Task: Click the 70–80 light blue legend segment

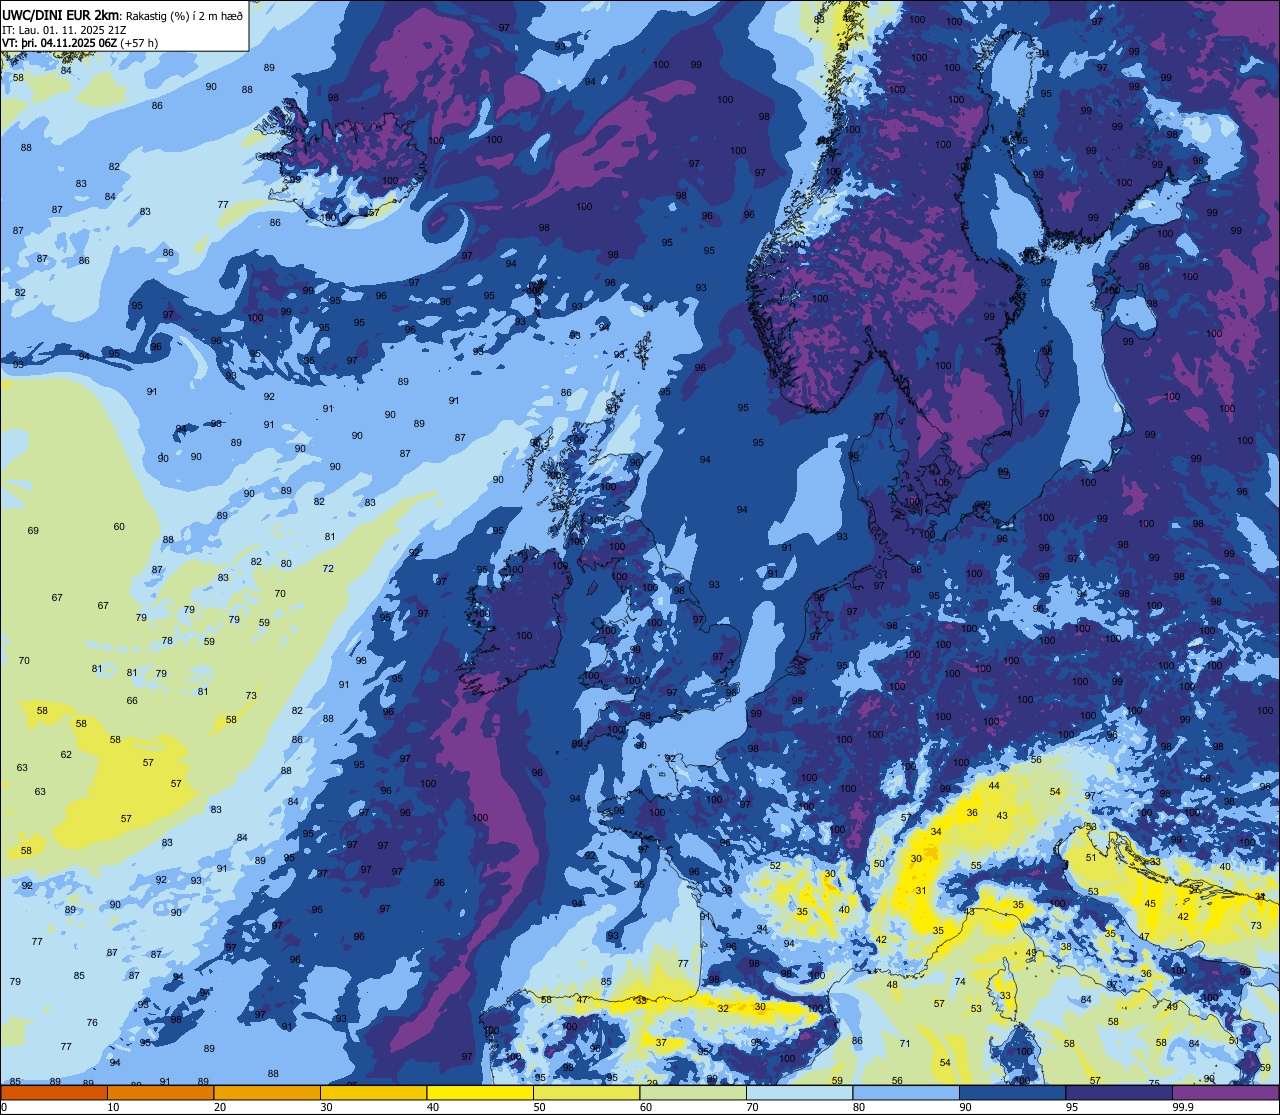Action: pyautogui.click(x=800, y=1093)
